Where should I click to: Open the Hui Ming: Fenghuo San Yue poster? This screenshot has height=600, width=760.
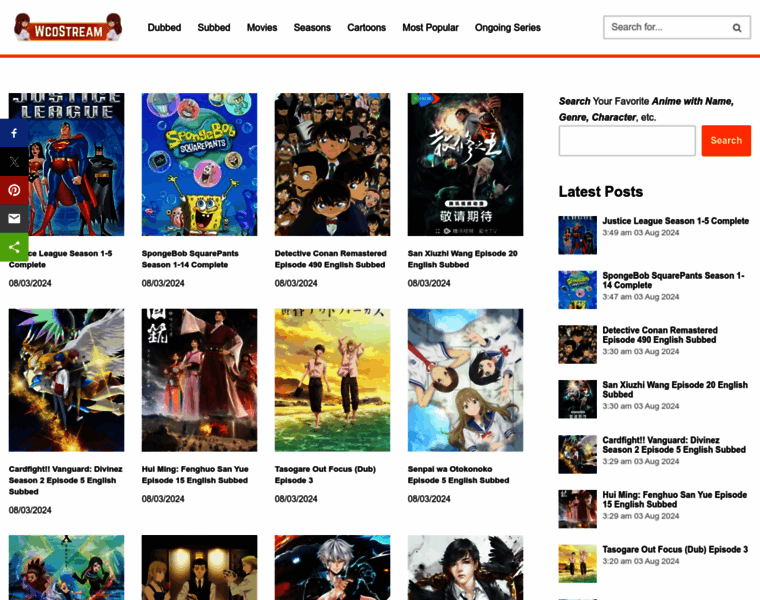(199, 380)
